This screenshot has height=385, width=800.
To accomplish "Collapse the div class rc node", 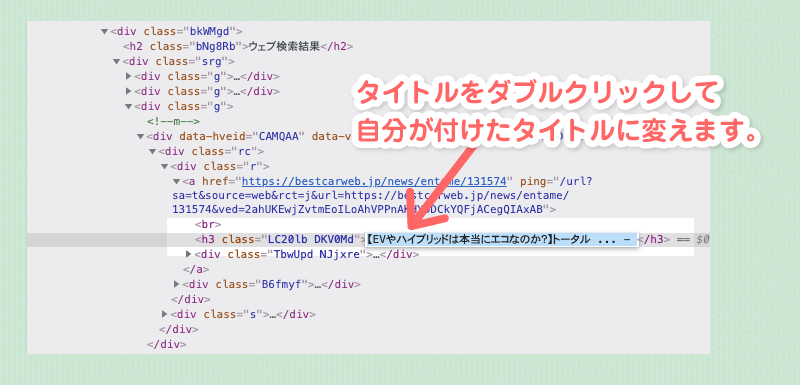I will tap(152, 151).
